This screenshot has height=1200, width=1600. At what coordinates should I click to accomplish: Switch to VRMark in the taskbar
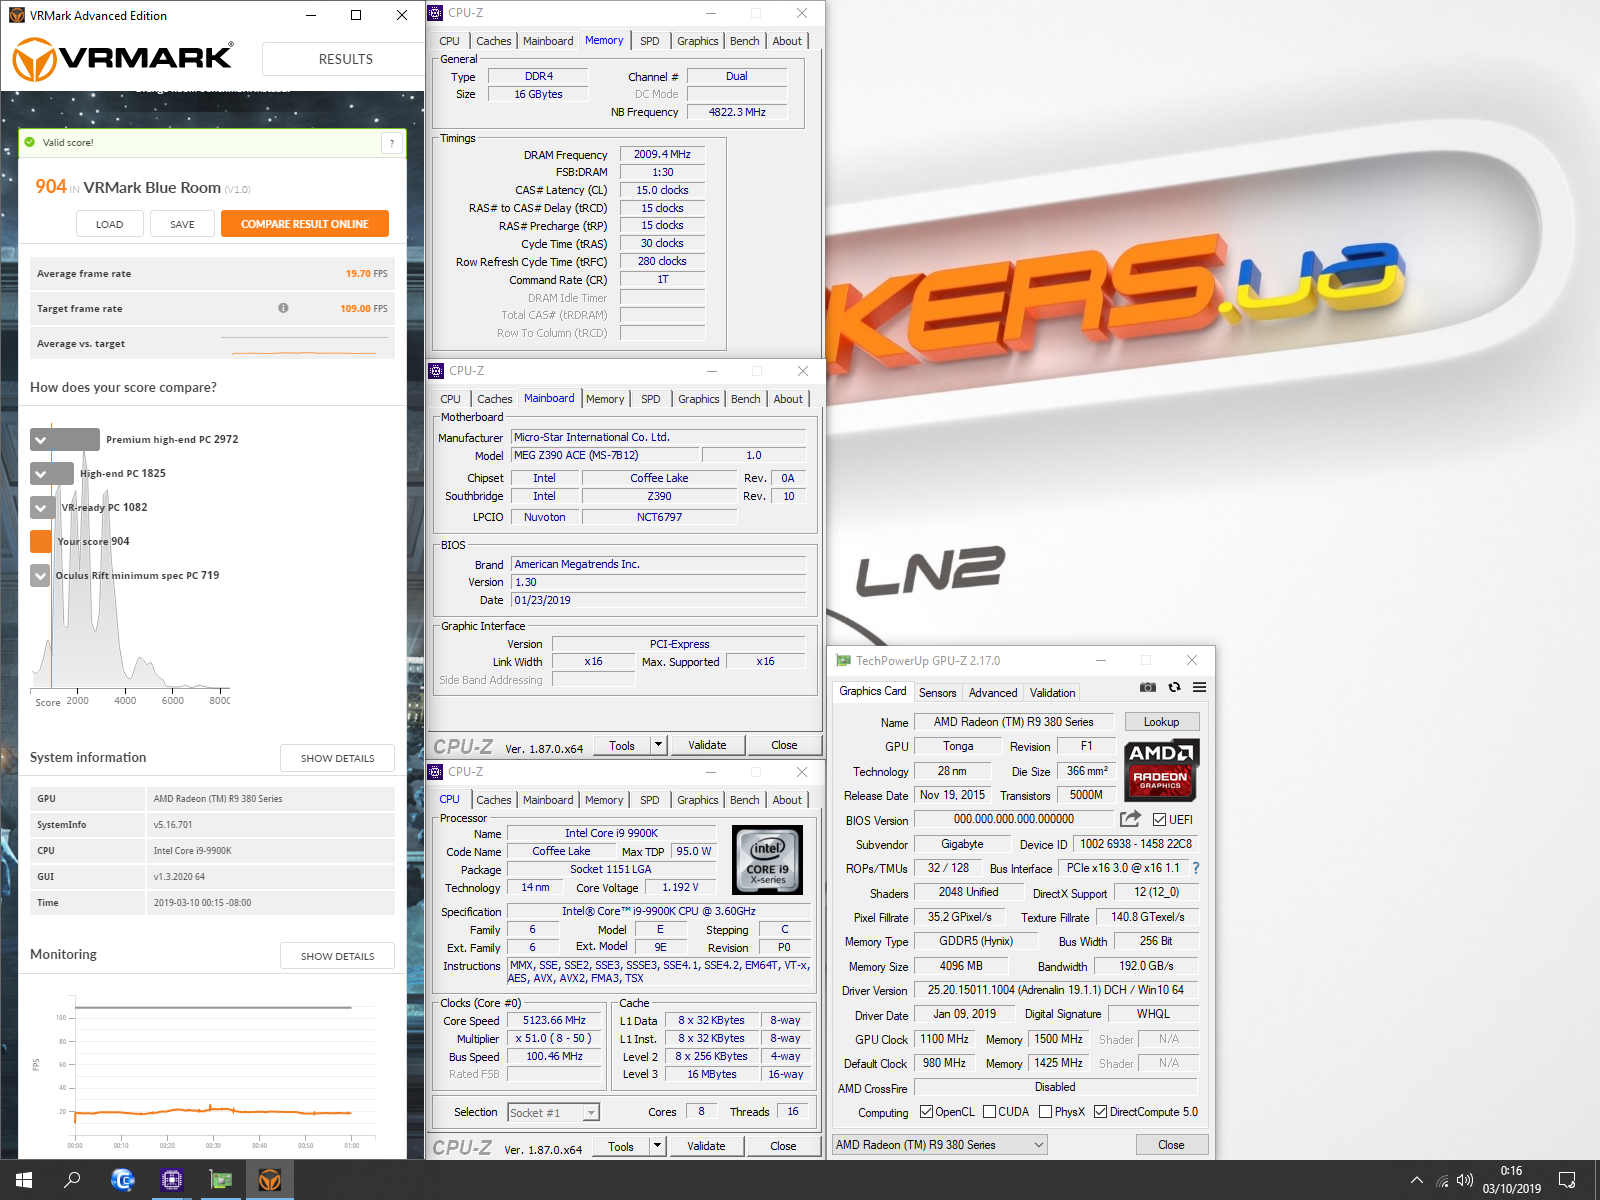pos(269,1180)
